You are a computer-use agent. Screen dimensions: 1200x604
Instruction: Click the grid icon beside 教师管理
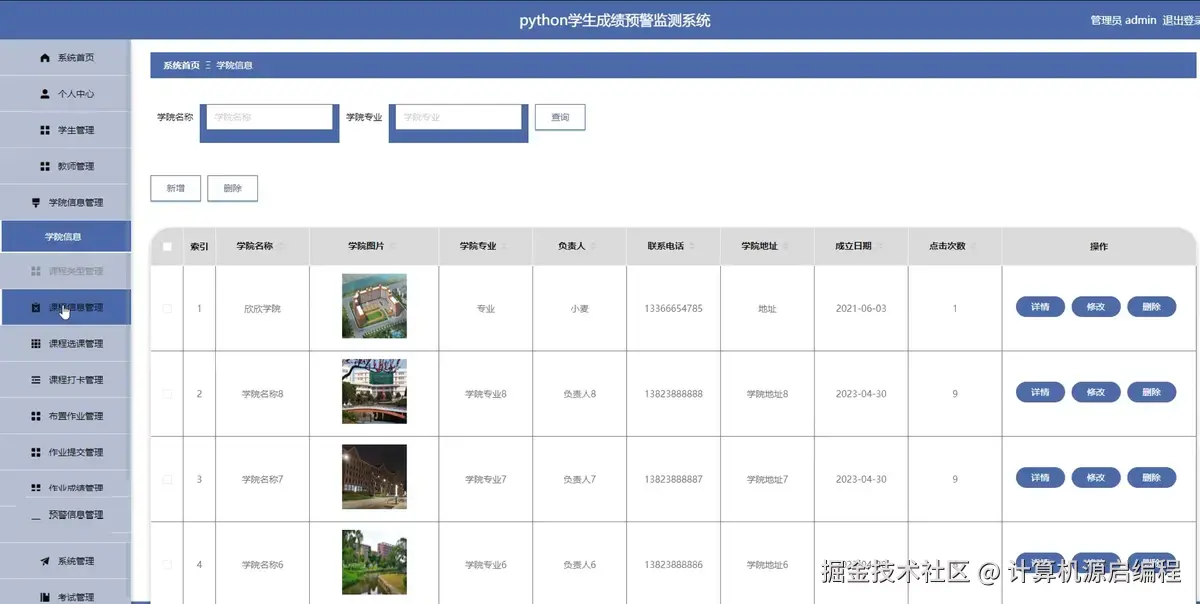click(x=45, y=166)
